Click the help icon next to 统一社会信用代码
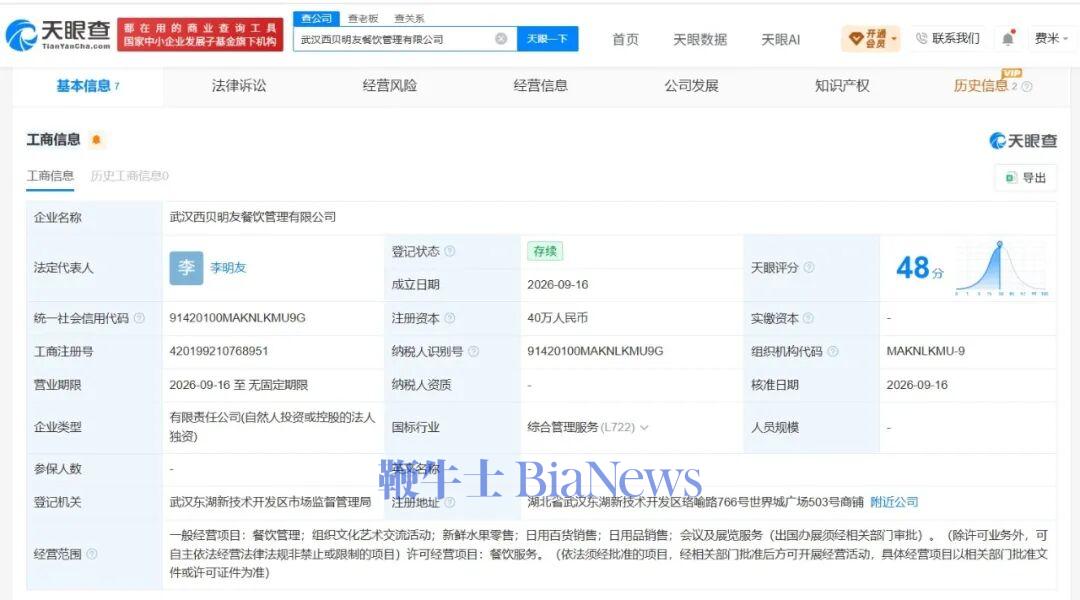The height and width of the screenshot is (600, 1080). pos(139,318)
